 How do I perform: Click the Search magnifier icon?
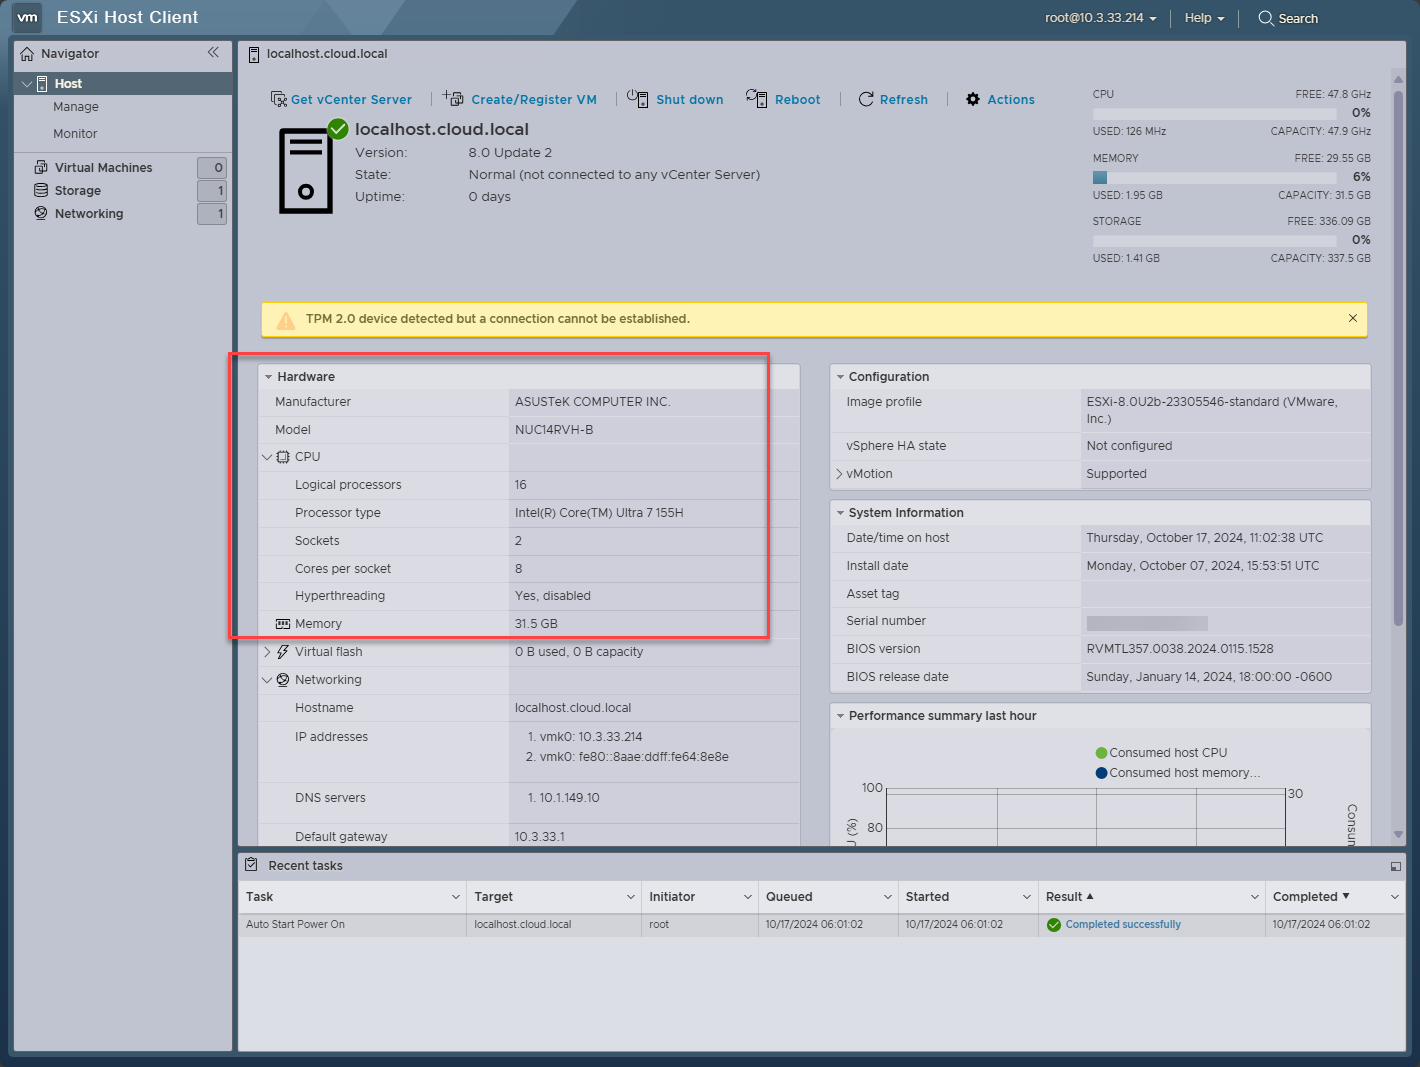pos(1265,18)
